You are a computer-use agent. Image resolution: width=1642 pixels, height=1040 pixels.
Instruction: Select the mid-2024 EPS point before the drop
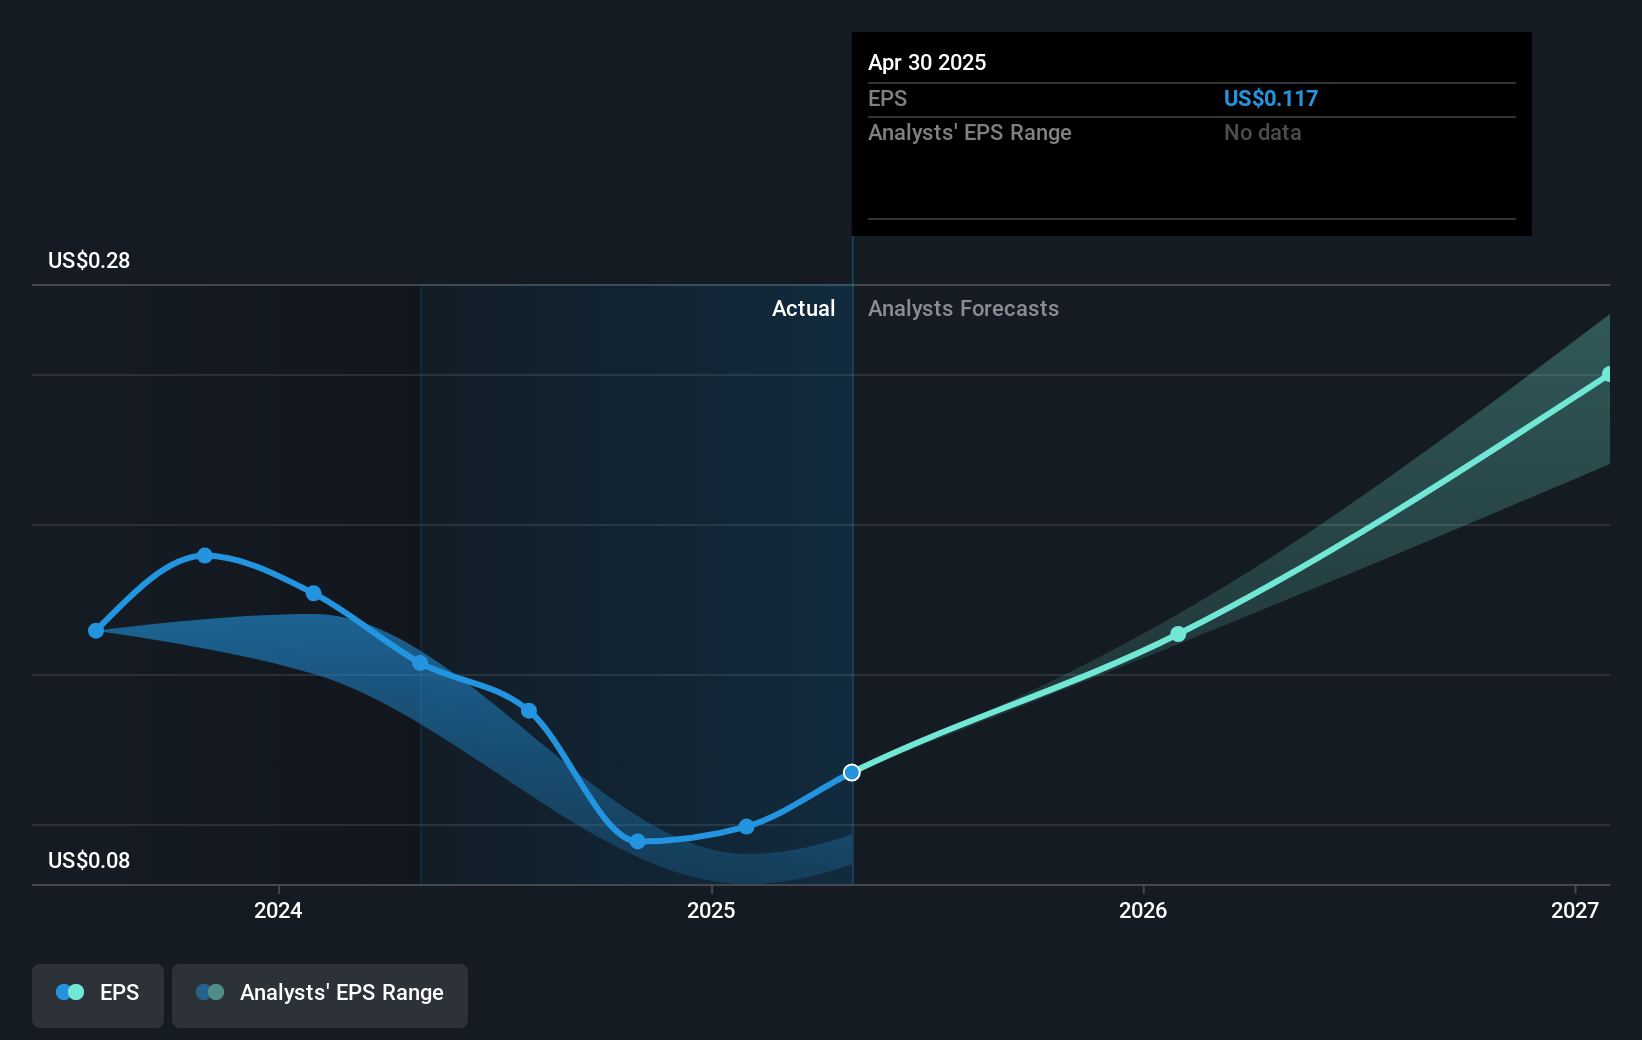click(529, 710)
